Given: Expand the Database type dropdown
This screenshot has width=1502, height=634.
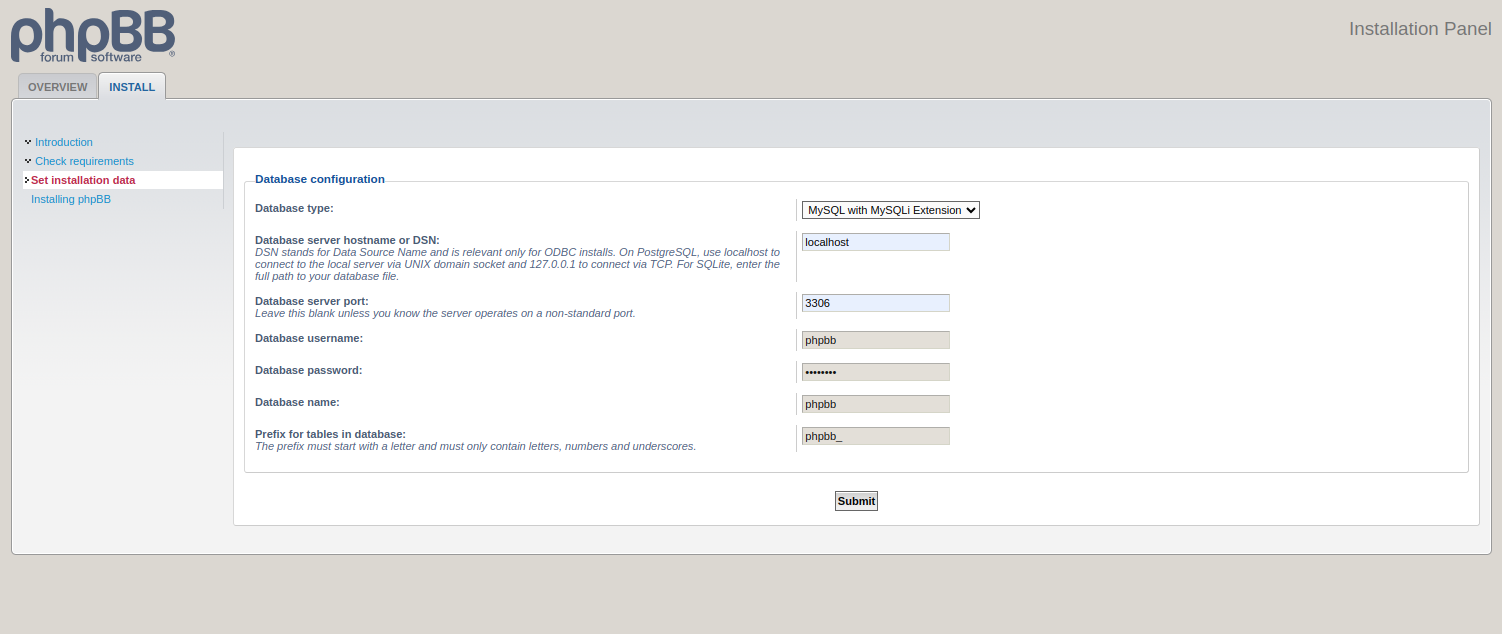Looking at the screenshot, I should click(x=890, y=210).
